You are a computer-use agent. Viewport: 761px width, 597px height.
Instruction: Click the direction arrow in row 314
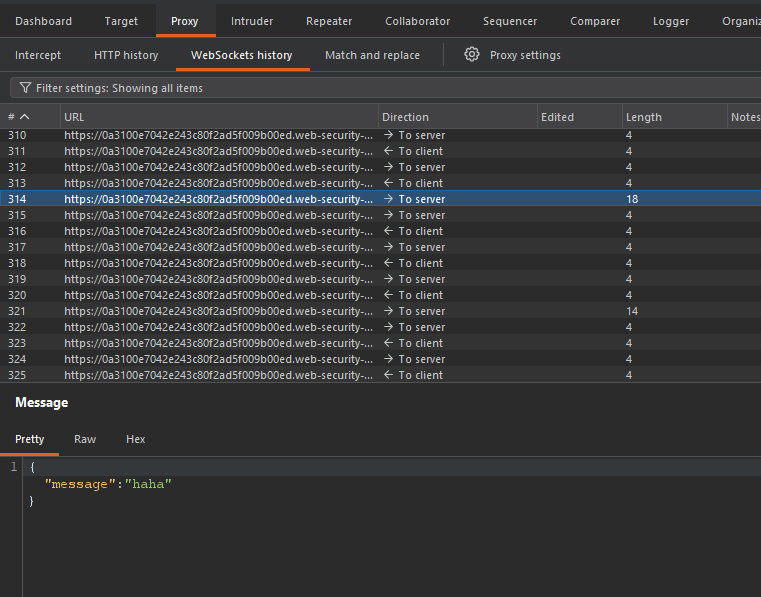tap(388, 199)
